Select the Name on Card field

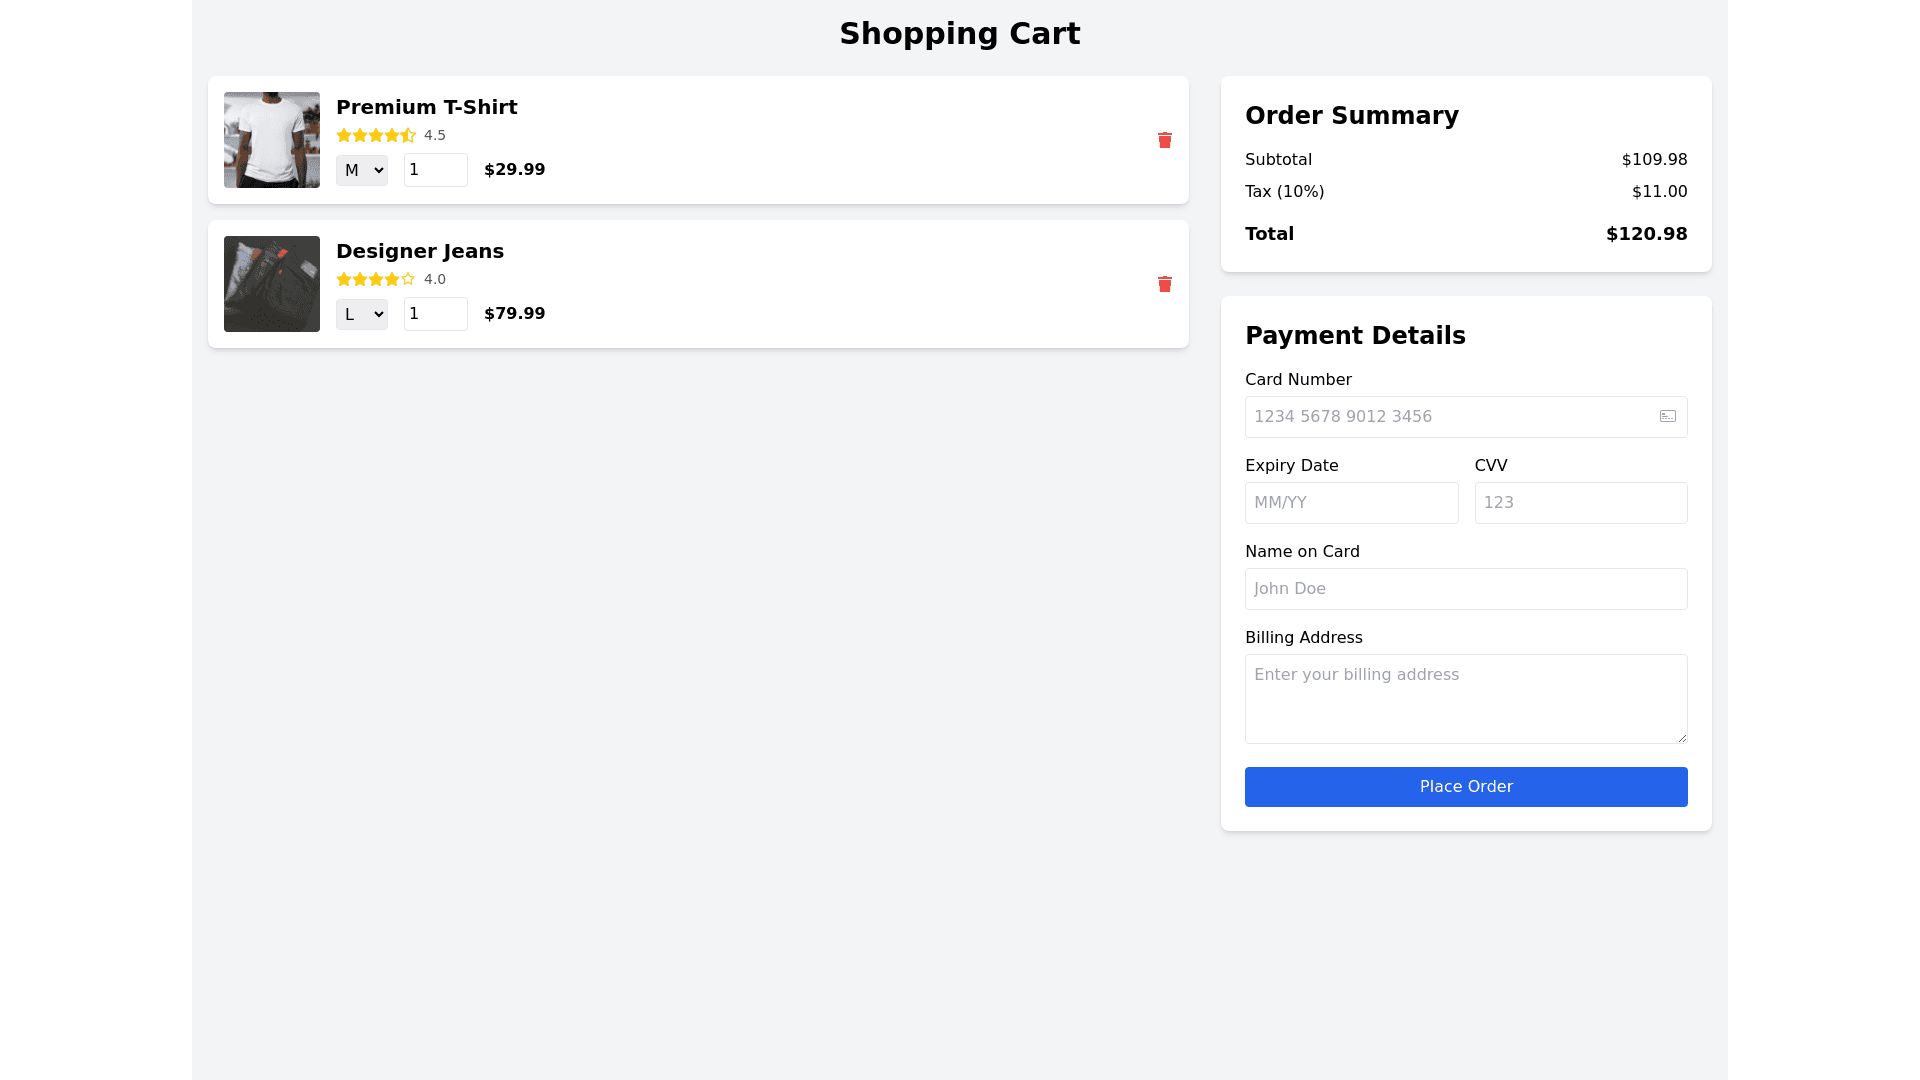coord(1465,589)
